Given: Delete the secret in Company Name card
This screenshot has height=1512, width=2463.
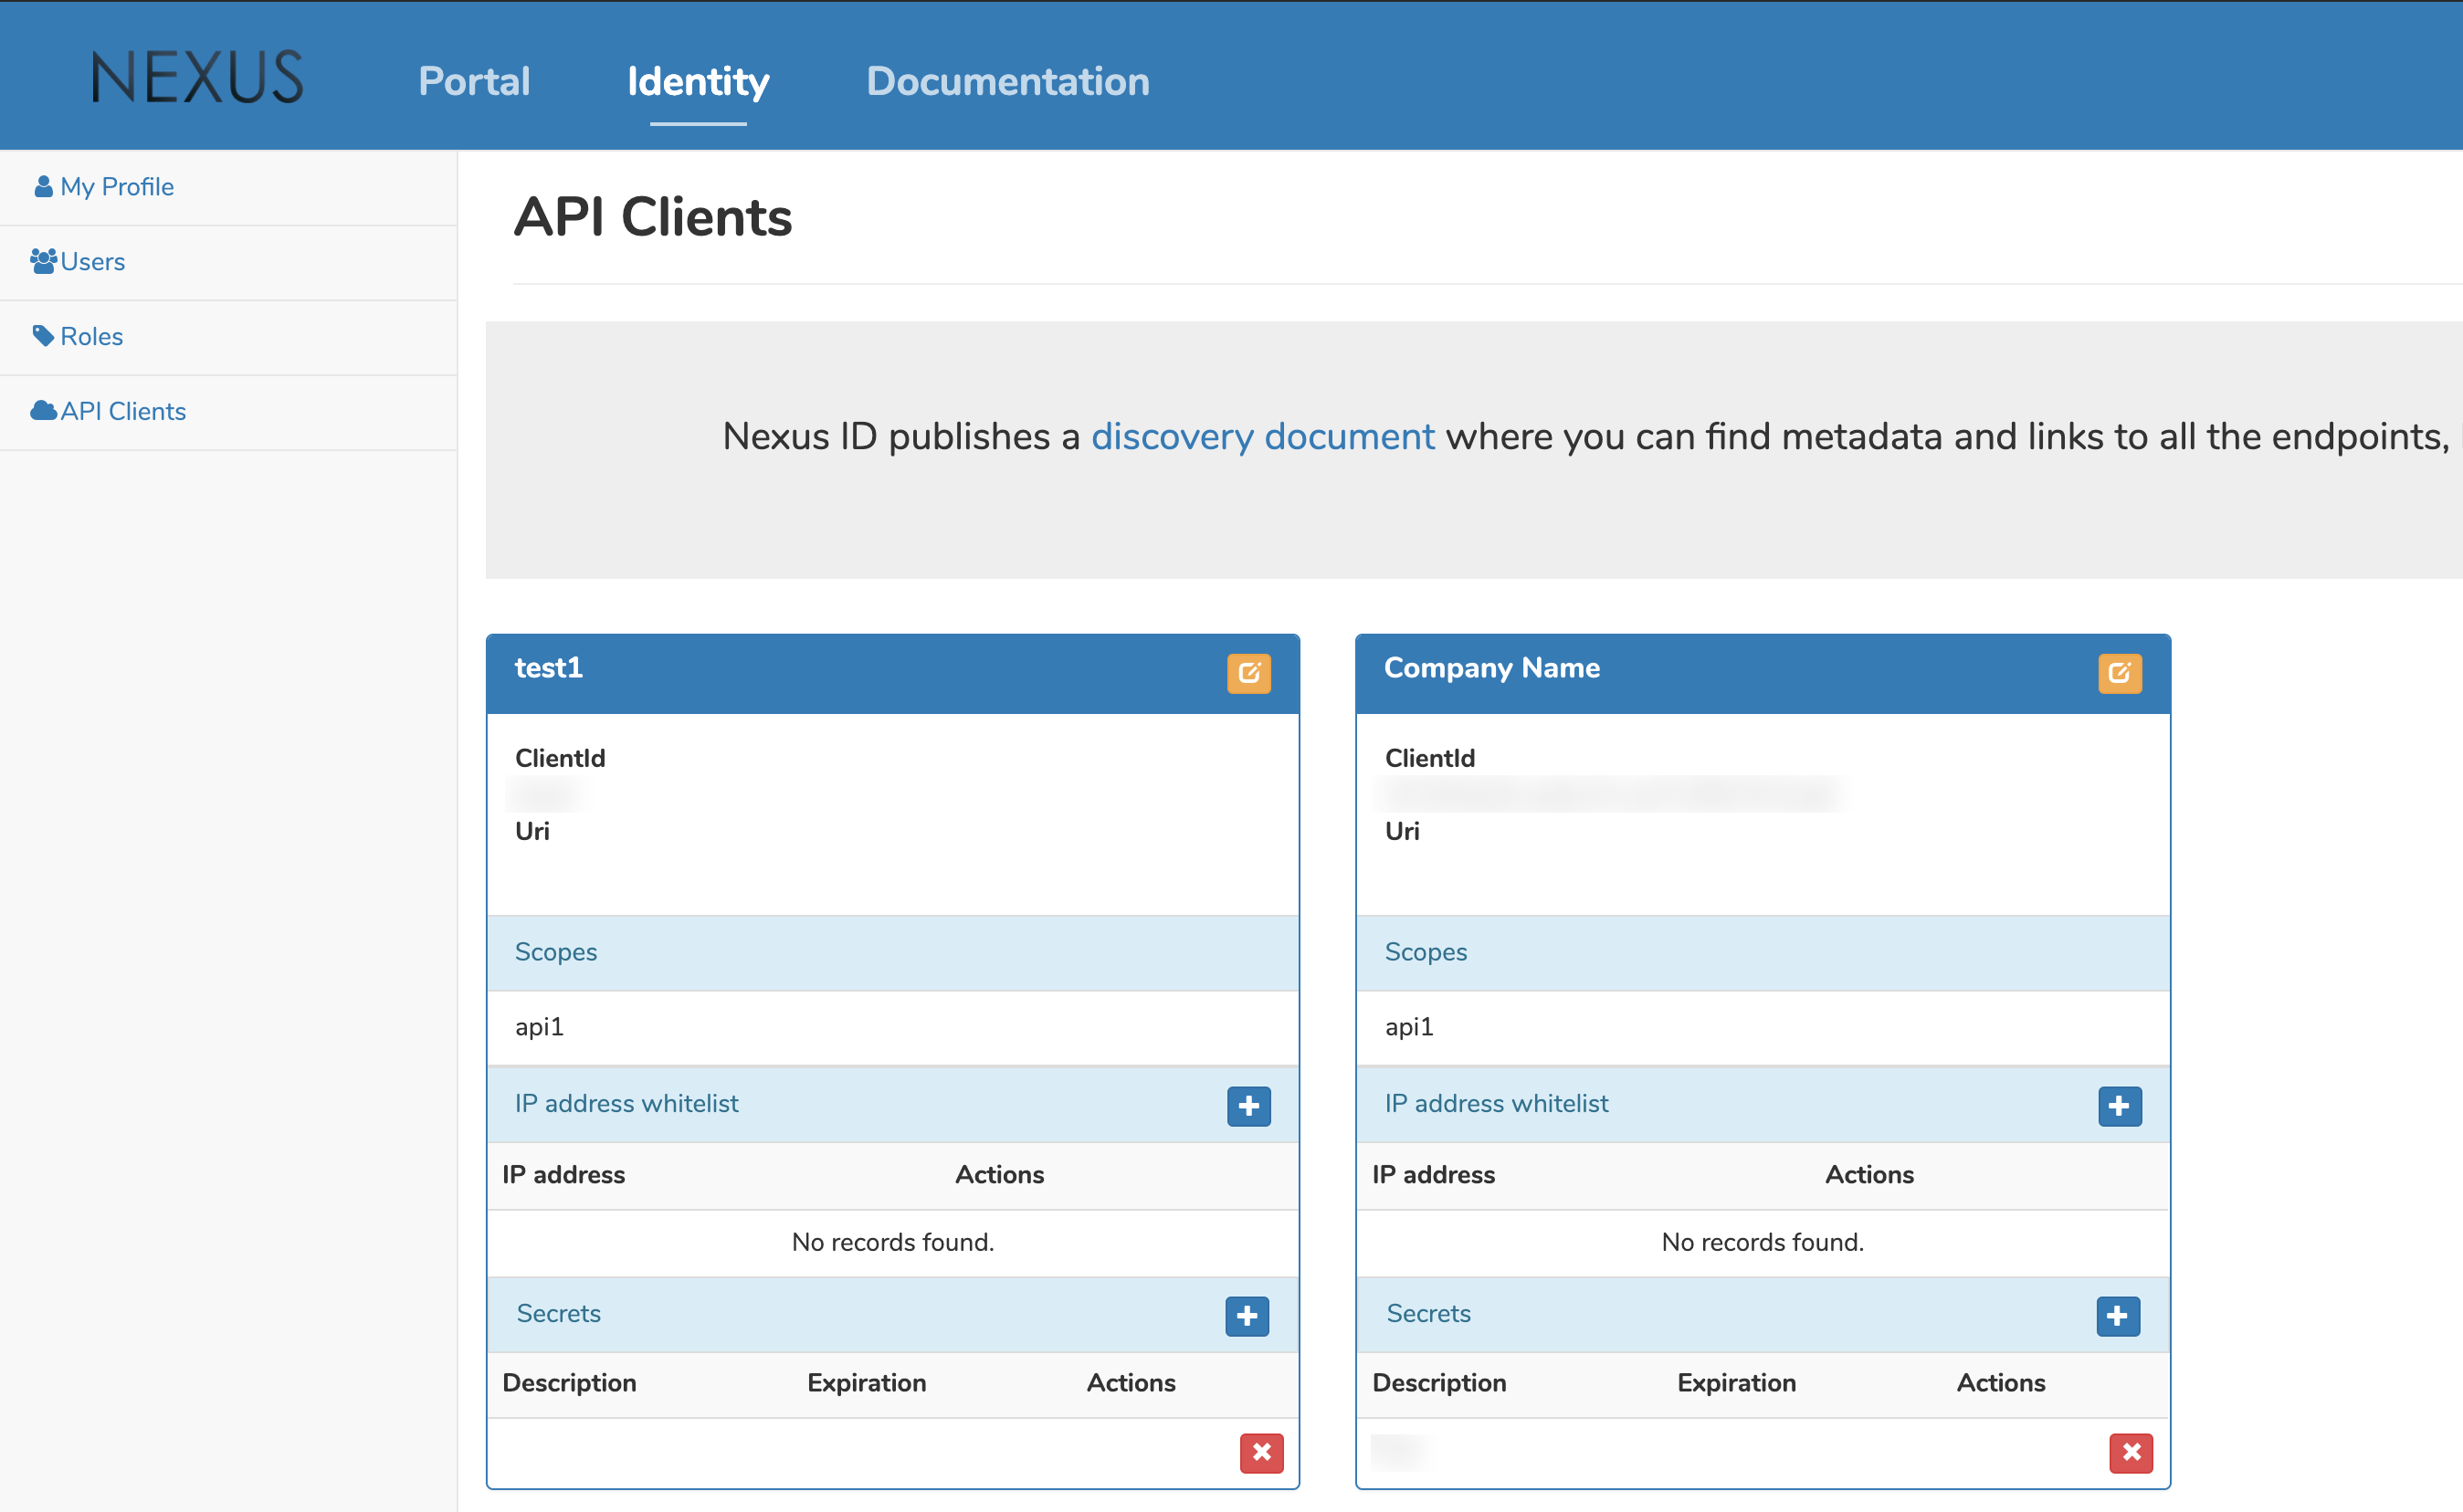Looking at the screenshot, I should point(2131,1452).
